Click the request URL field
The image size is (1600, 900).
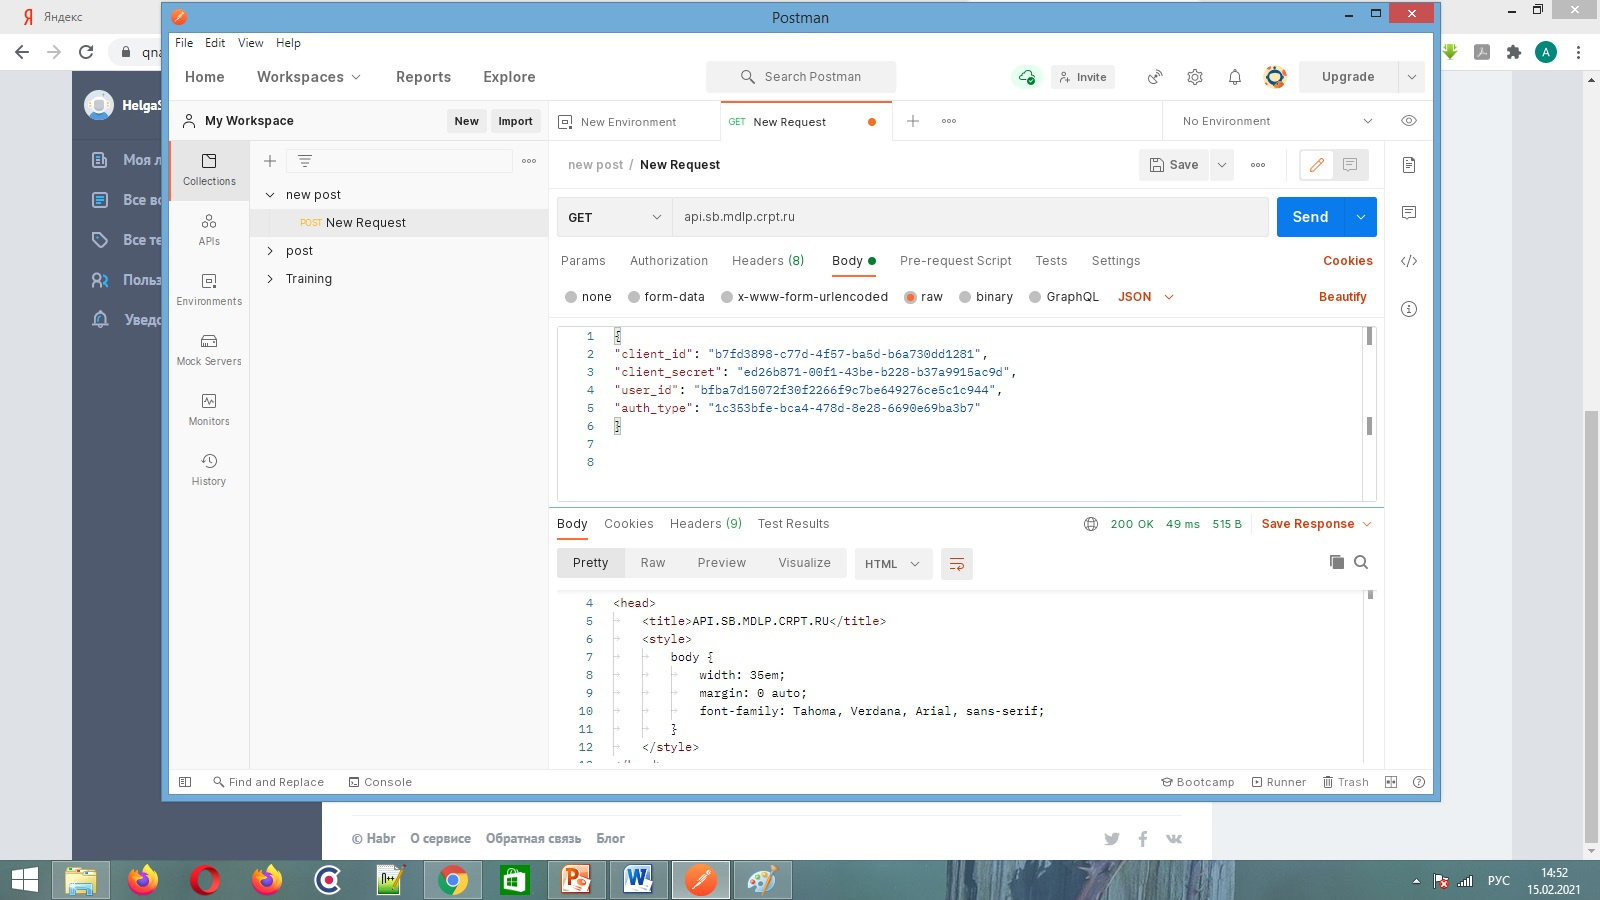click(x=969, y=217)
